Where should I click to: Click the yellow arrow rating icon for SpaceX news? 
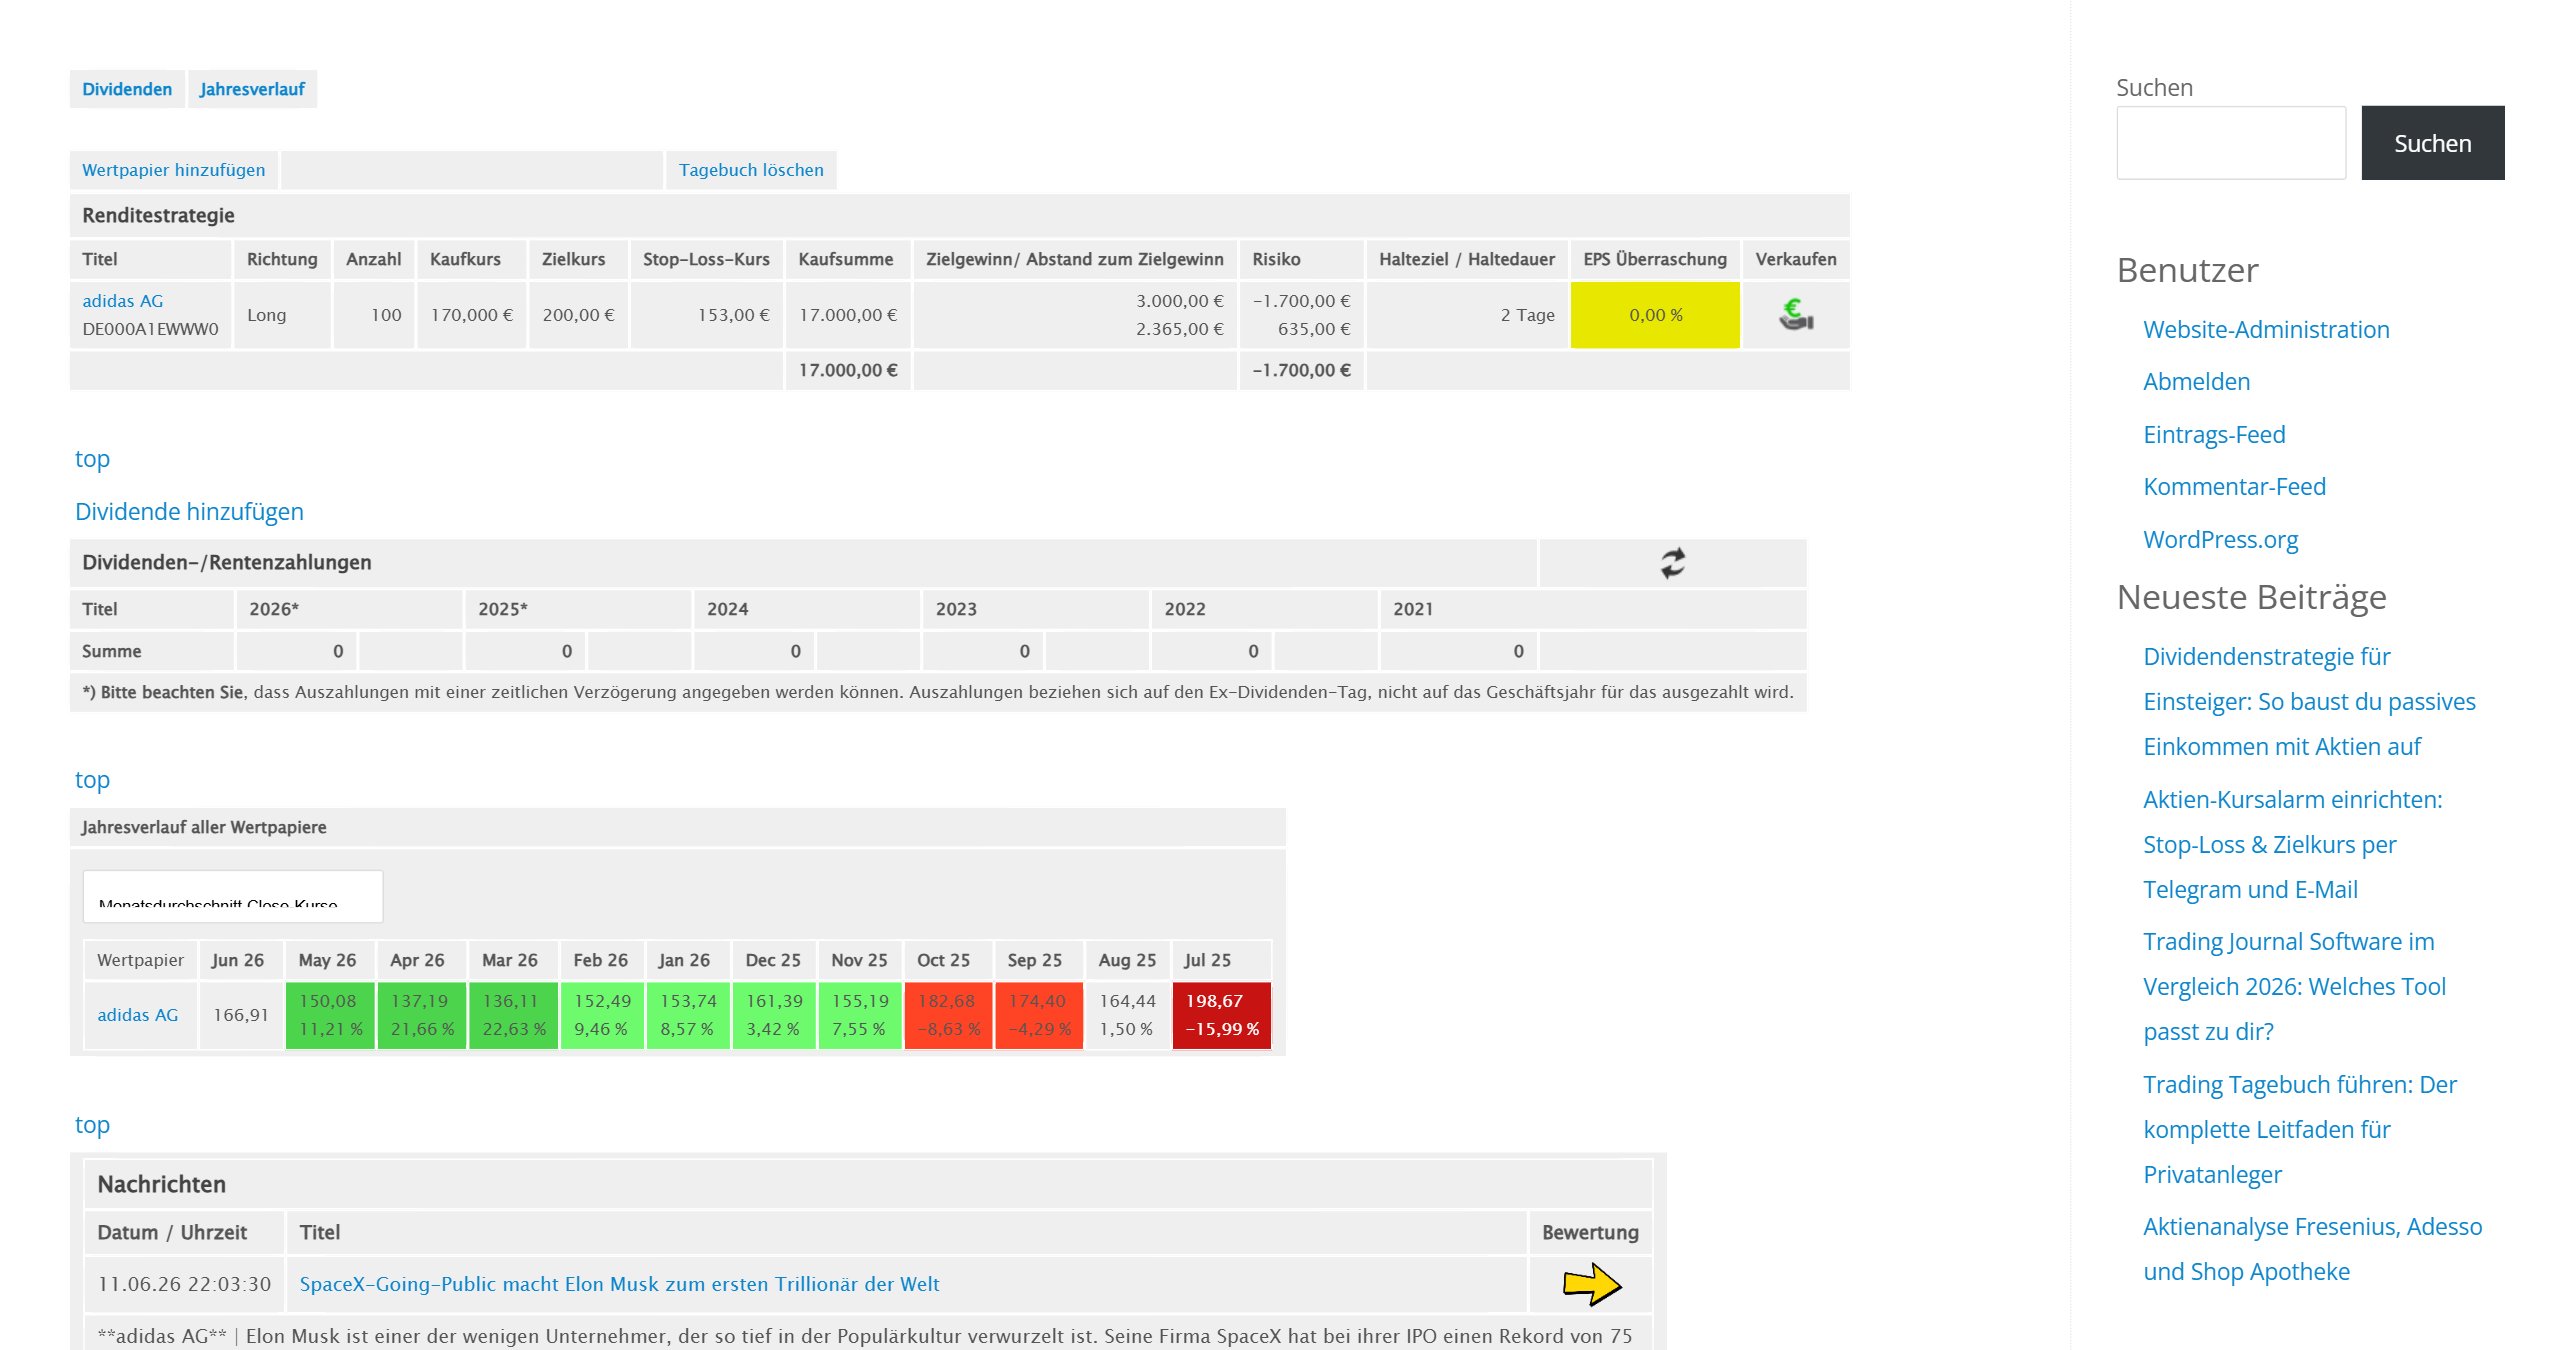[1591, 1284]
